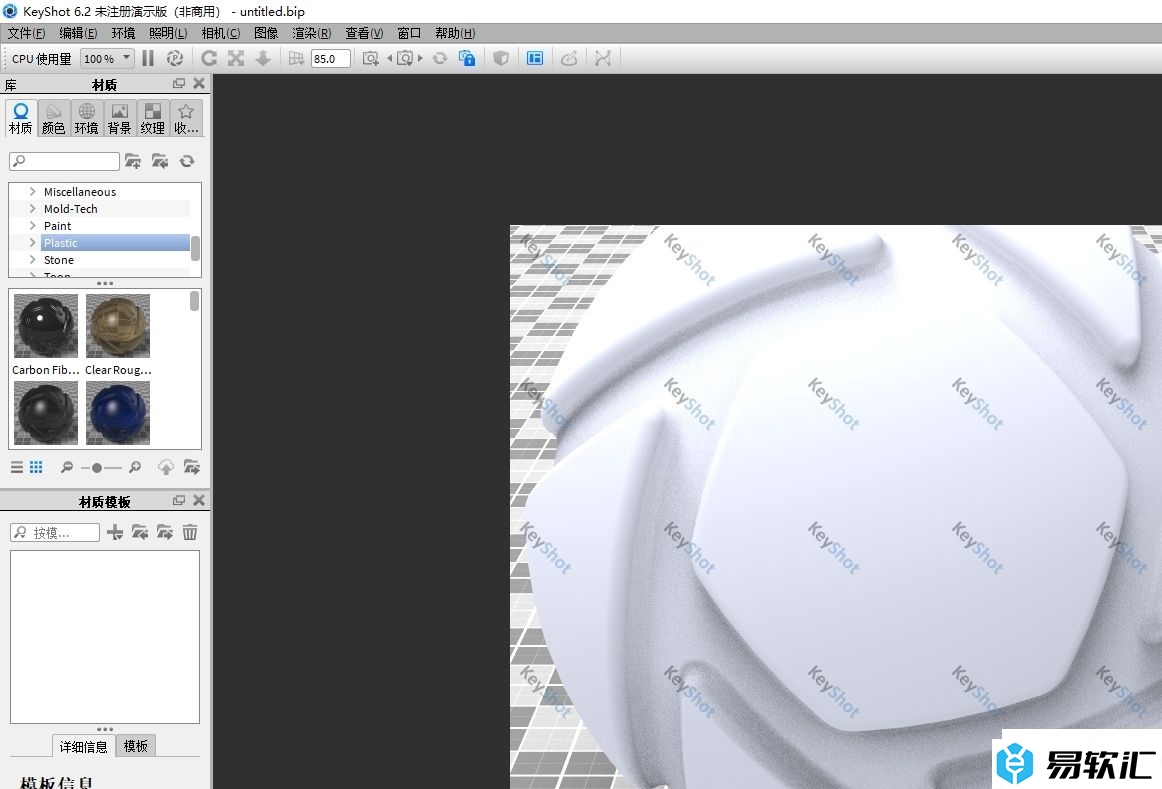Image resolution: width=1162 pixels, height=789 pixels.
Task: Select the Mold-Tech folder in the tree
Action: pos(70,209)
